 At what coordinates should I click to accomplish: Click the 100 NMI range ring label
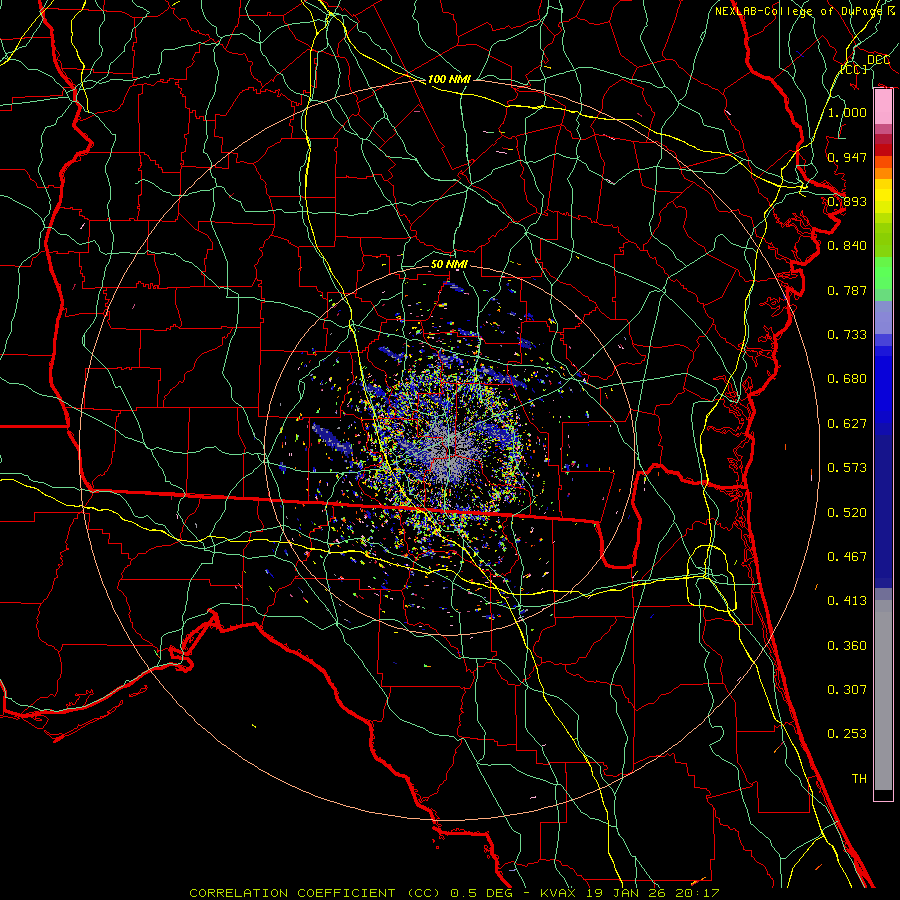pyautogui.click(x=449, y=79)
